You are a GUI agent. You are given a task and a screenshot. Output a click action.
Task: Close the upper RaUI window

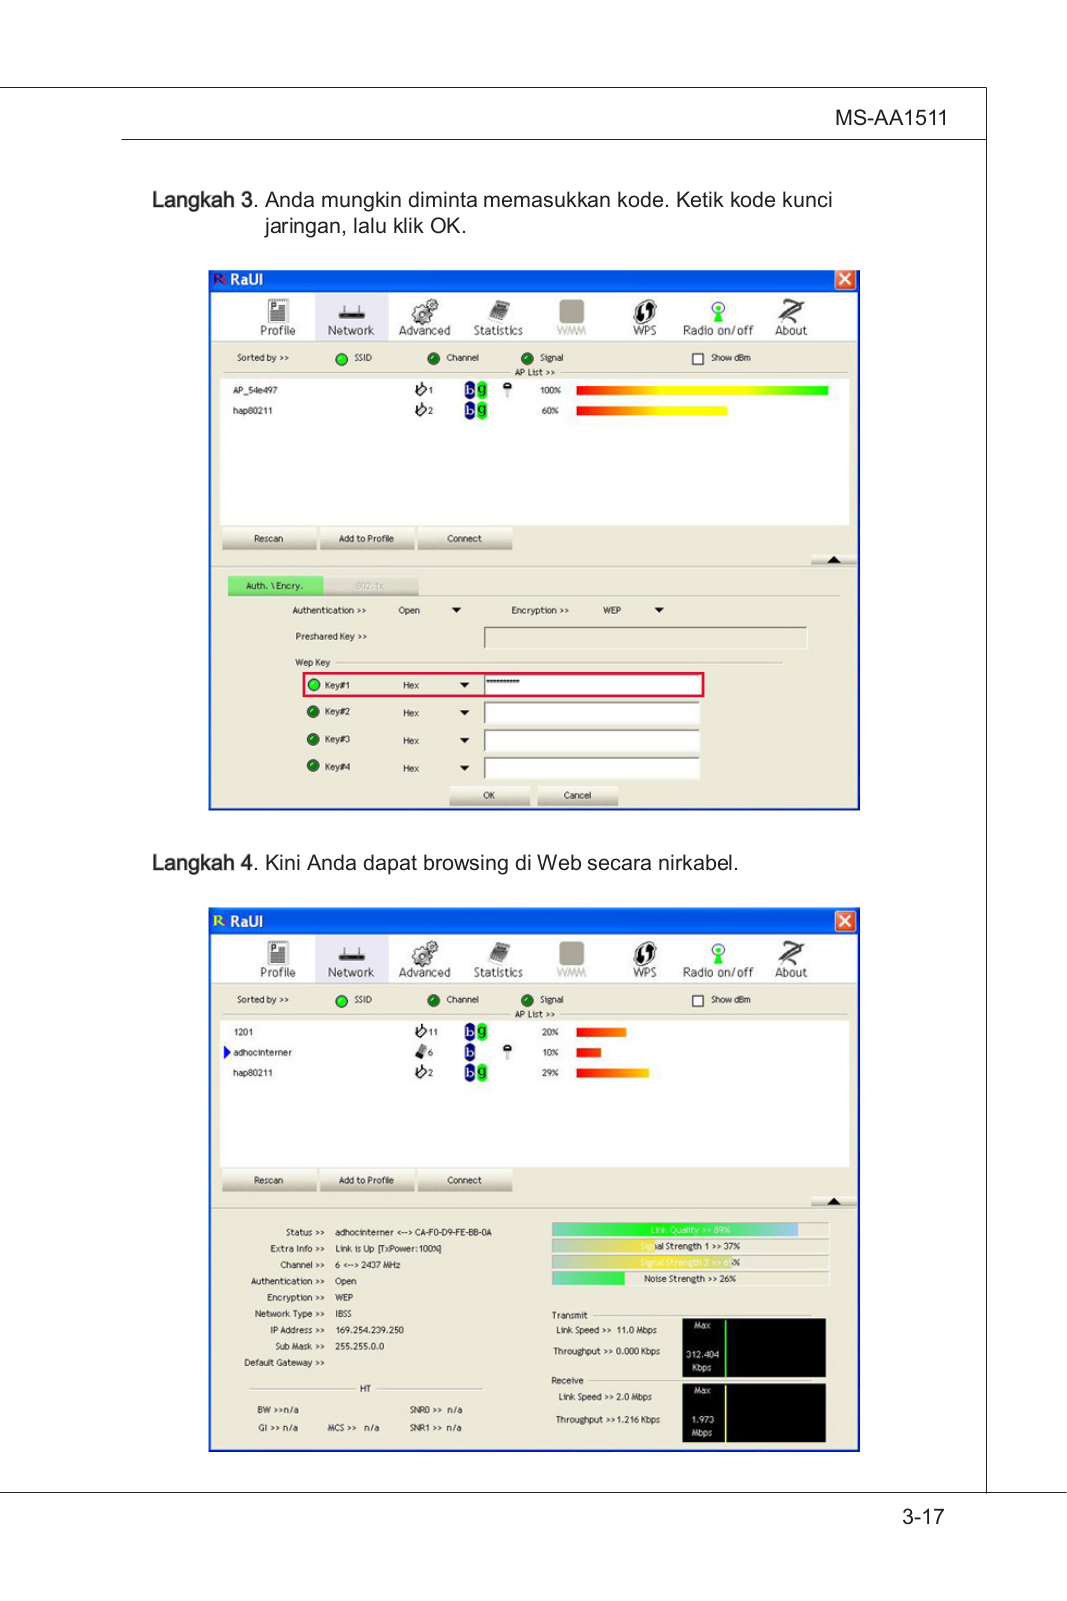[845, 279]
